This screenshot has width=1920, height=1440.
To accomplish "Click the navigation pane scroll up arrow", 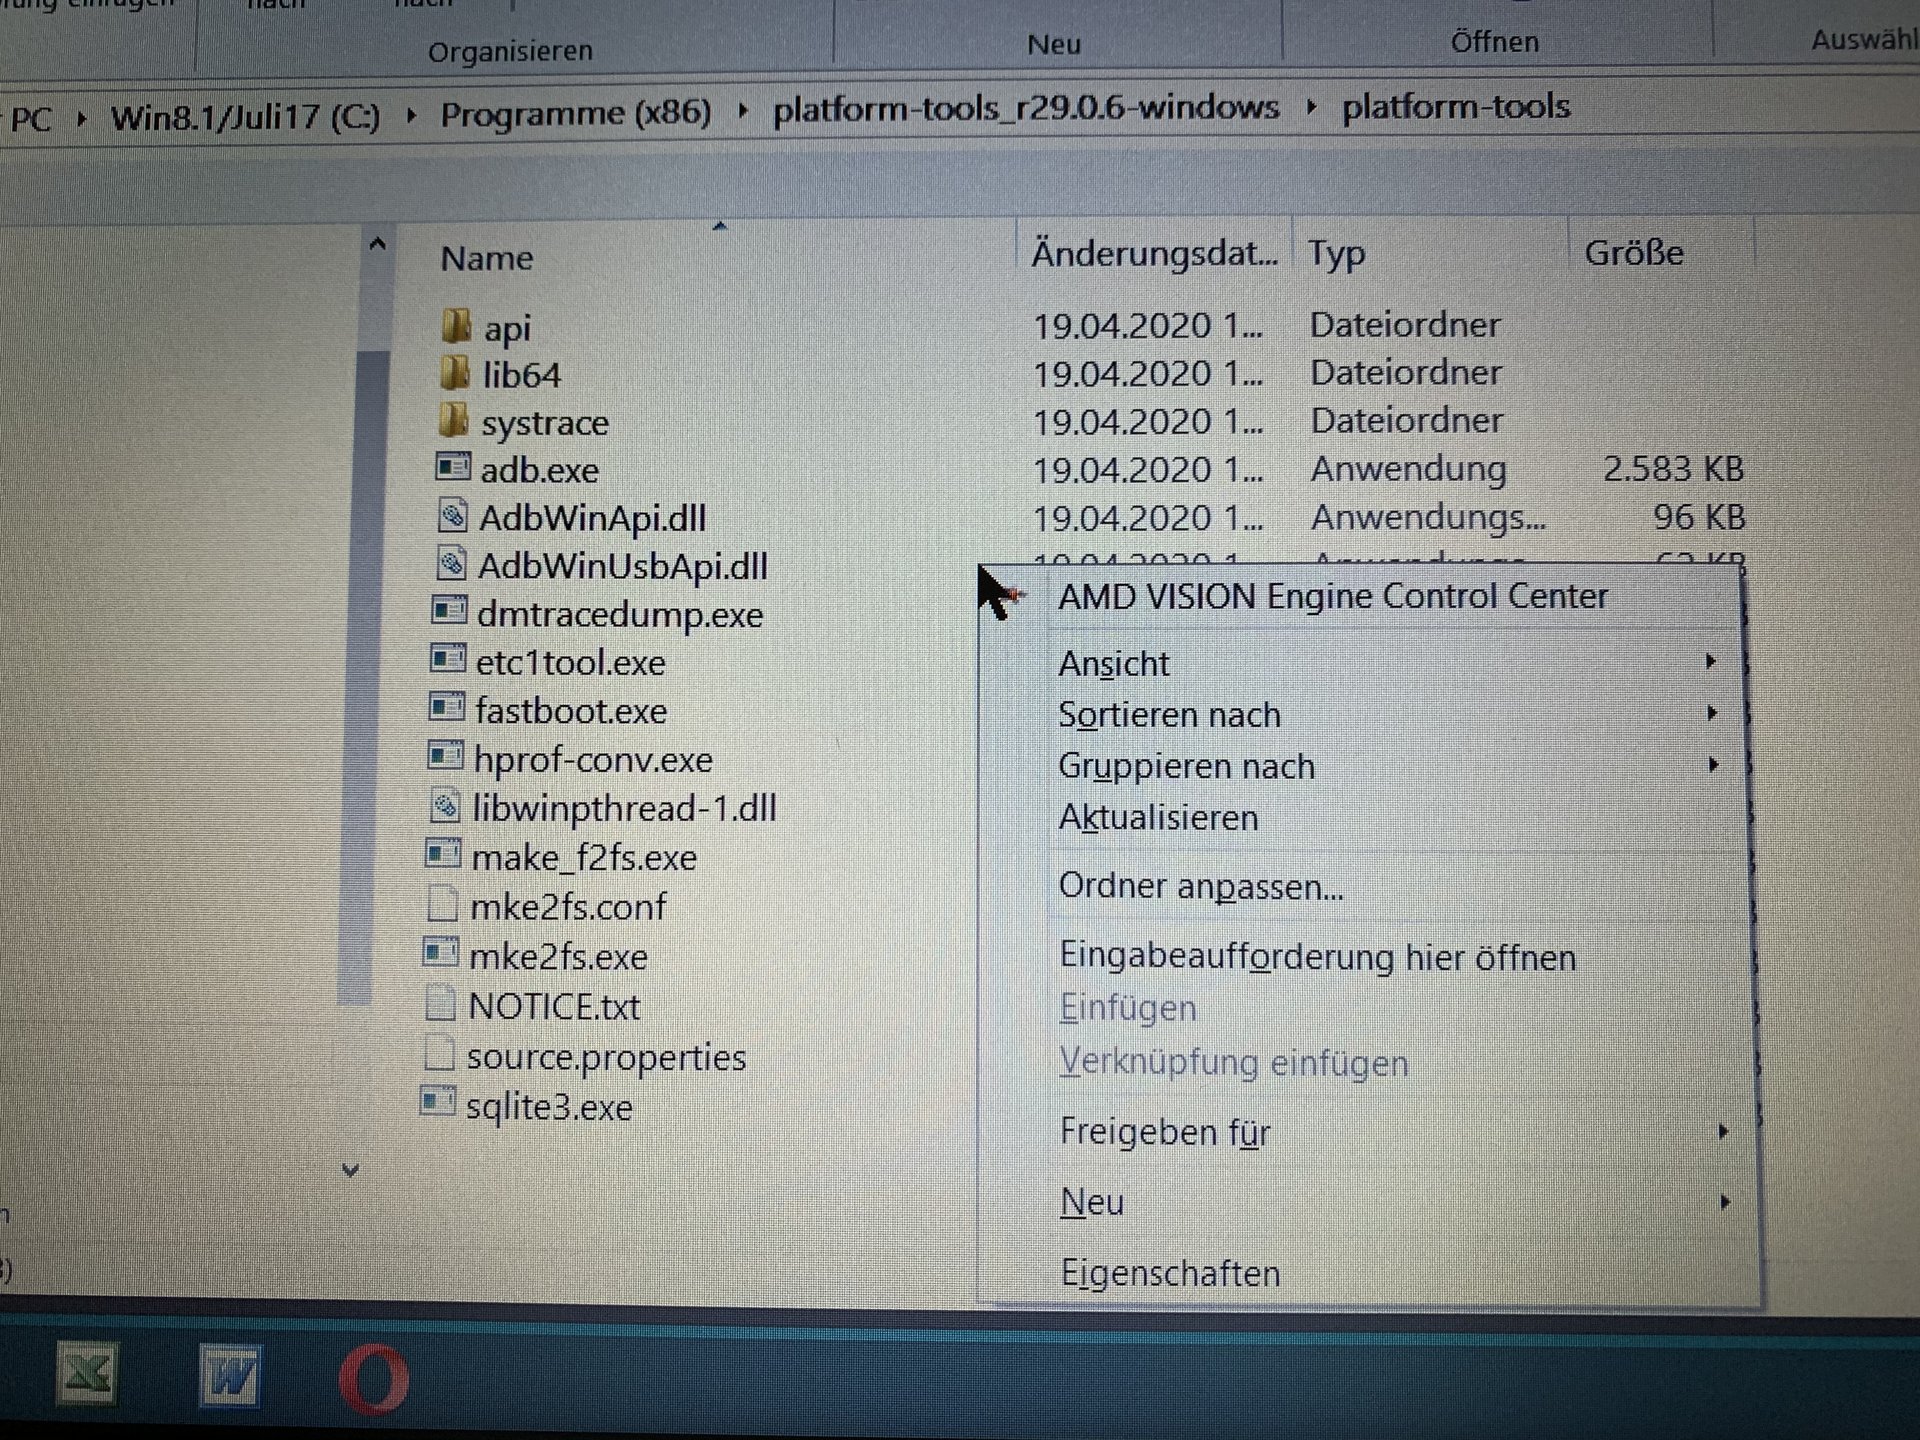I will click(377, 244).
